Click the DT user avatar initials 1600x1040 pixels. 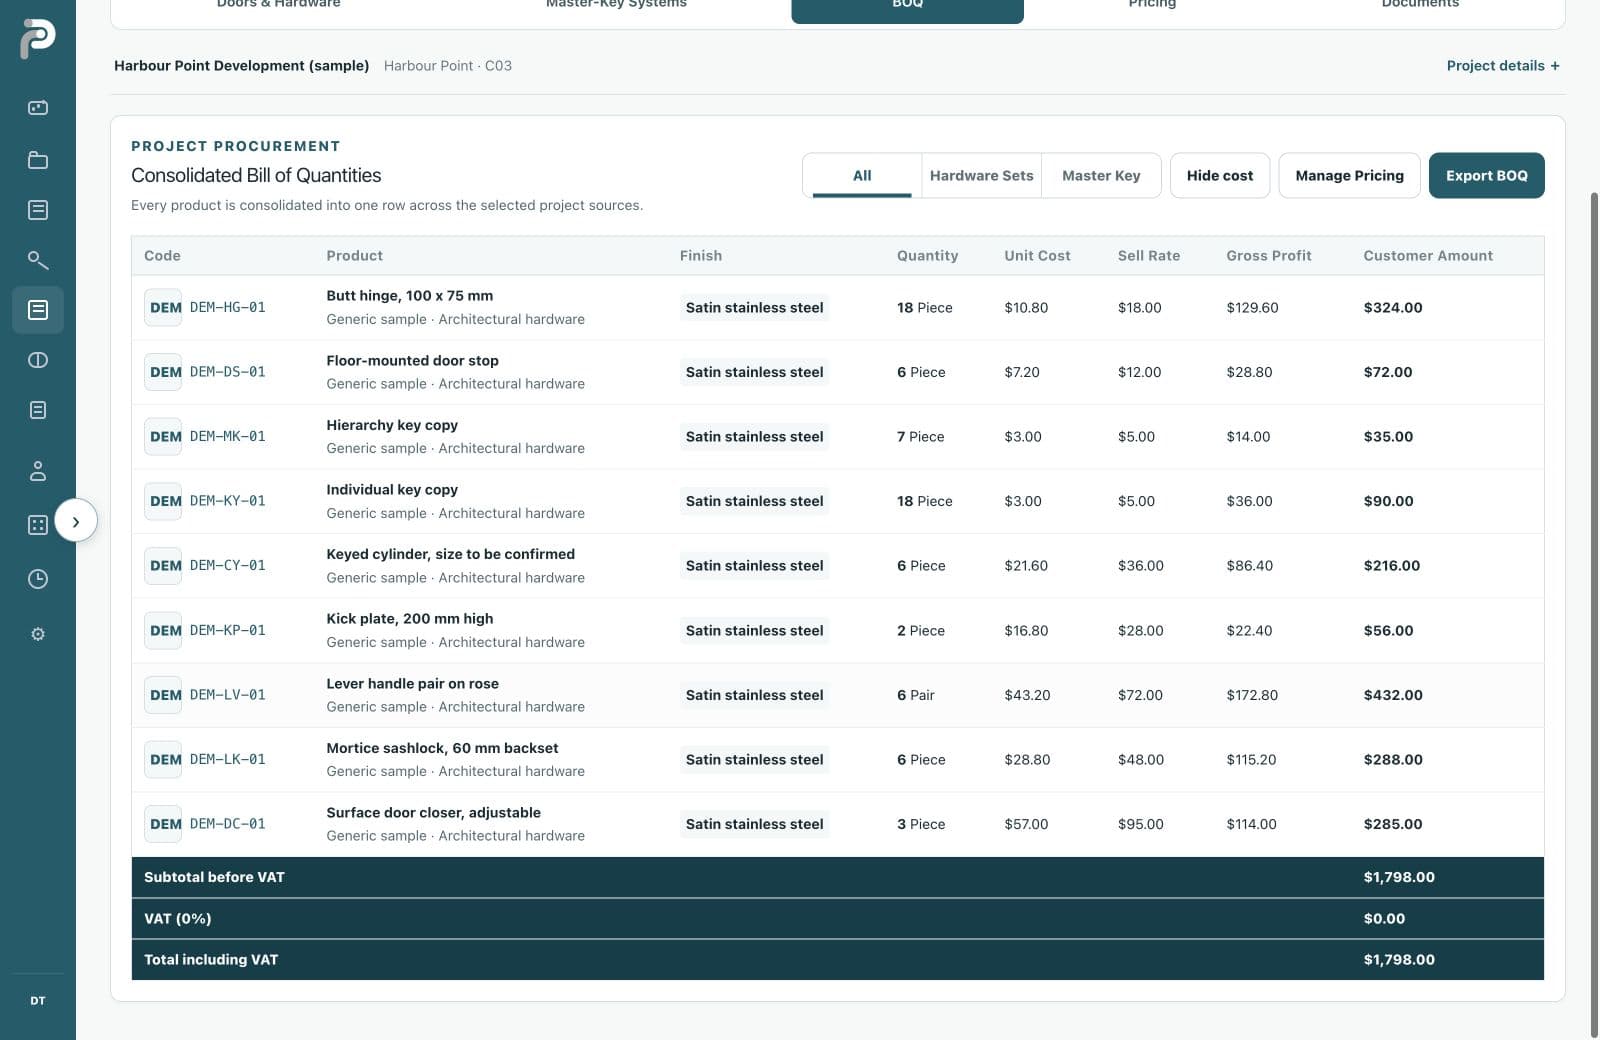(x=38, y=1000)
